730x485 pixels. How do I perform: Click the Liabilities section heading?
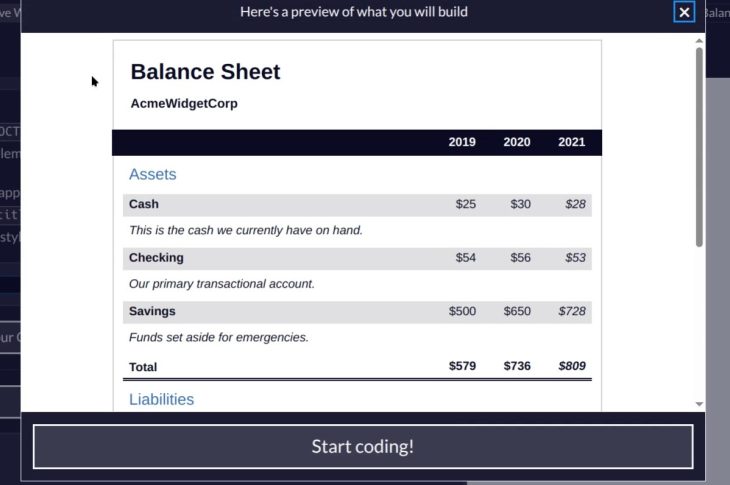tap(161, 399)
